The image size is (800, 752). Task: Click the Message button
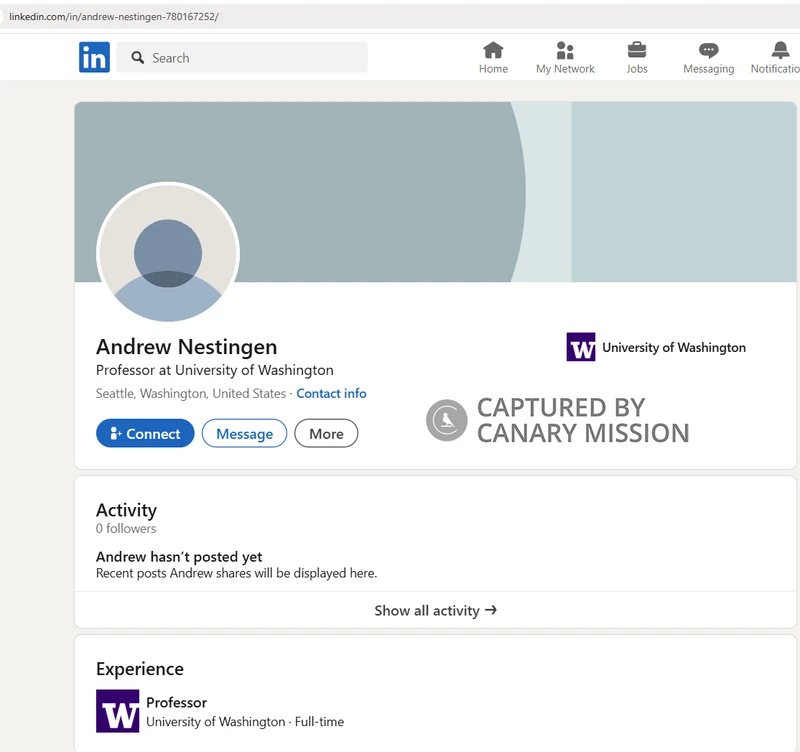pyautogui.click(x=244, y=433)
